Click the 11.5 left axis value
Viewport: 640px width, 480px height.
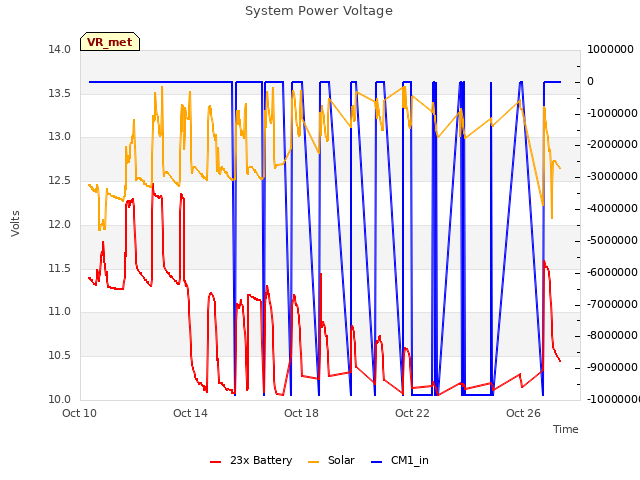click(x=60, y=269)
